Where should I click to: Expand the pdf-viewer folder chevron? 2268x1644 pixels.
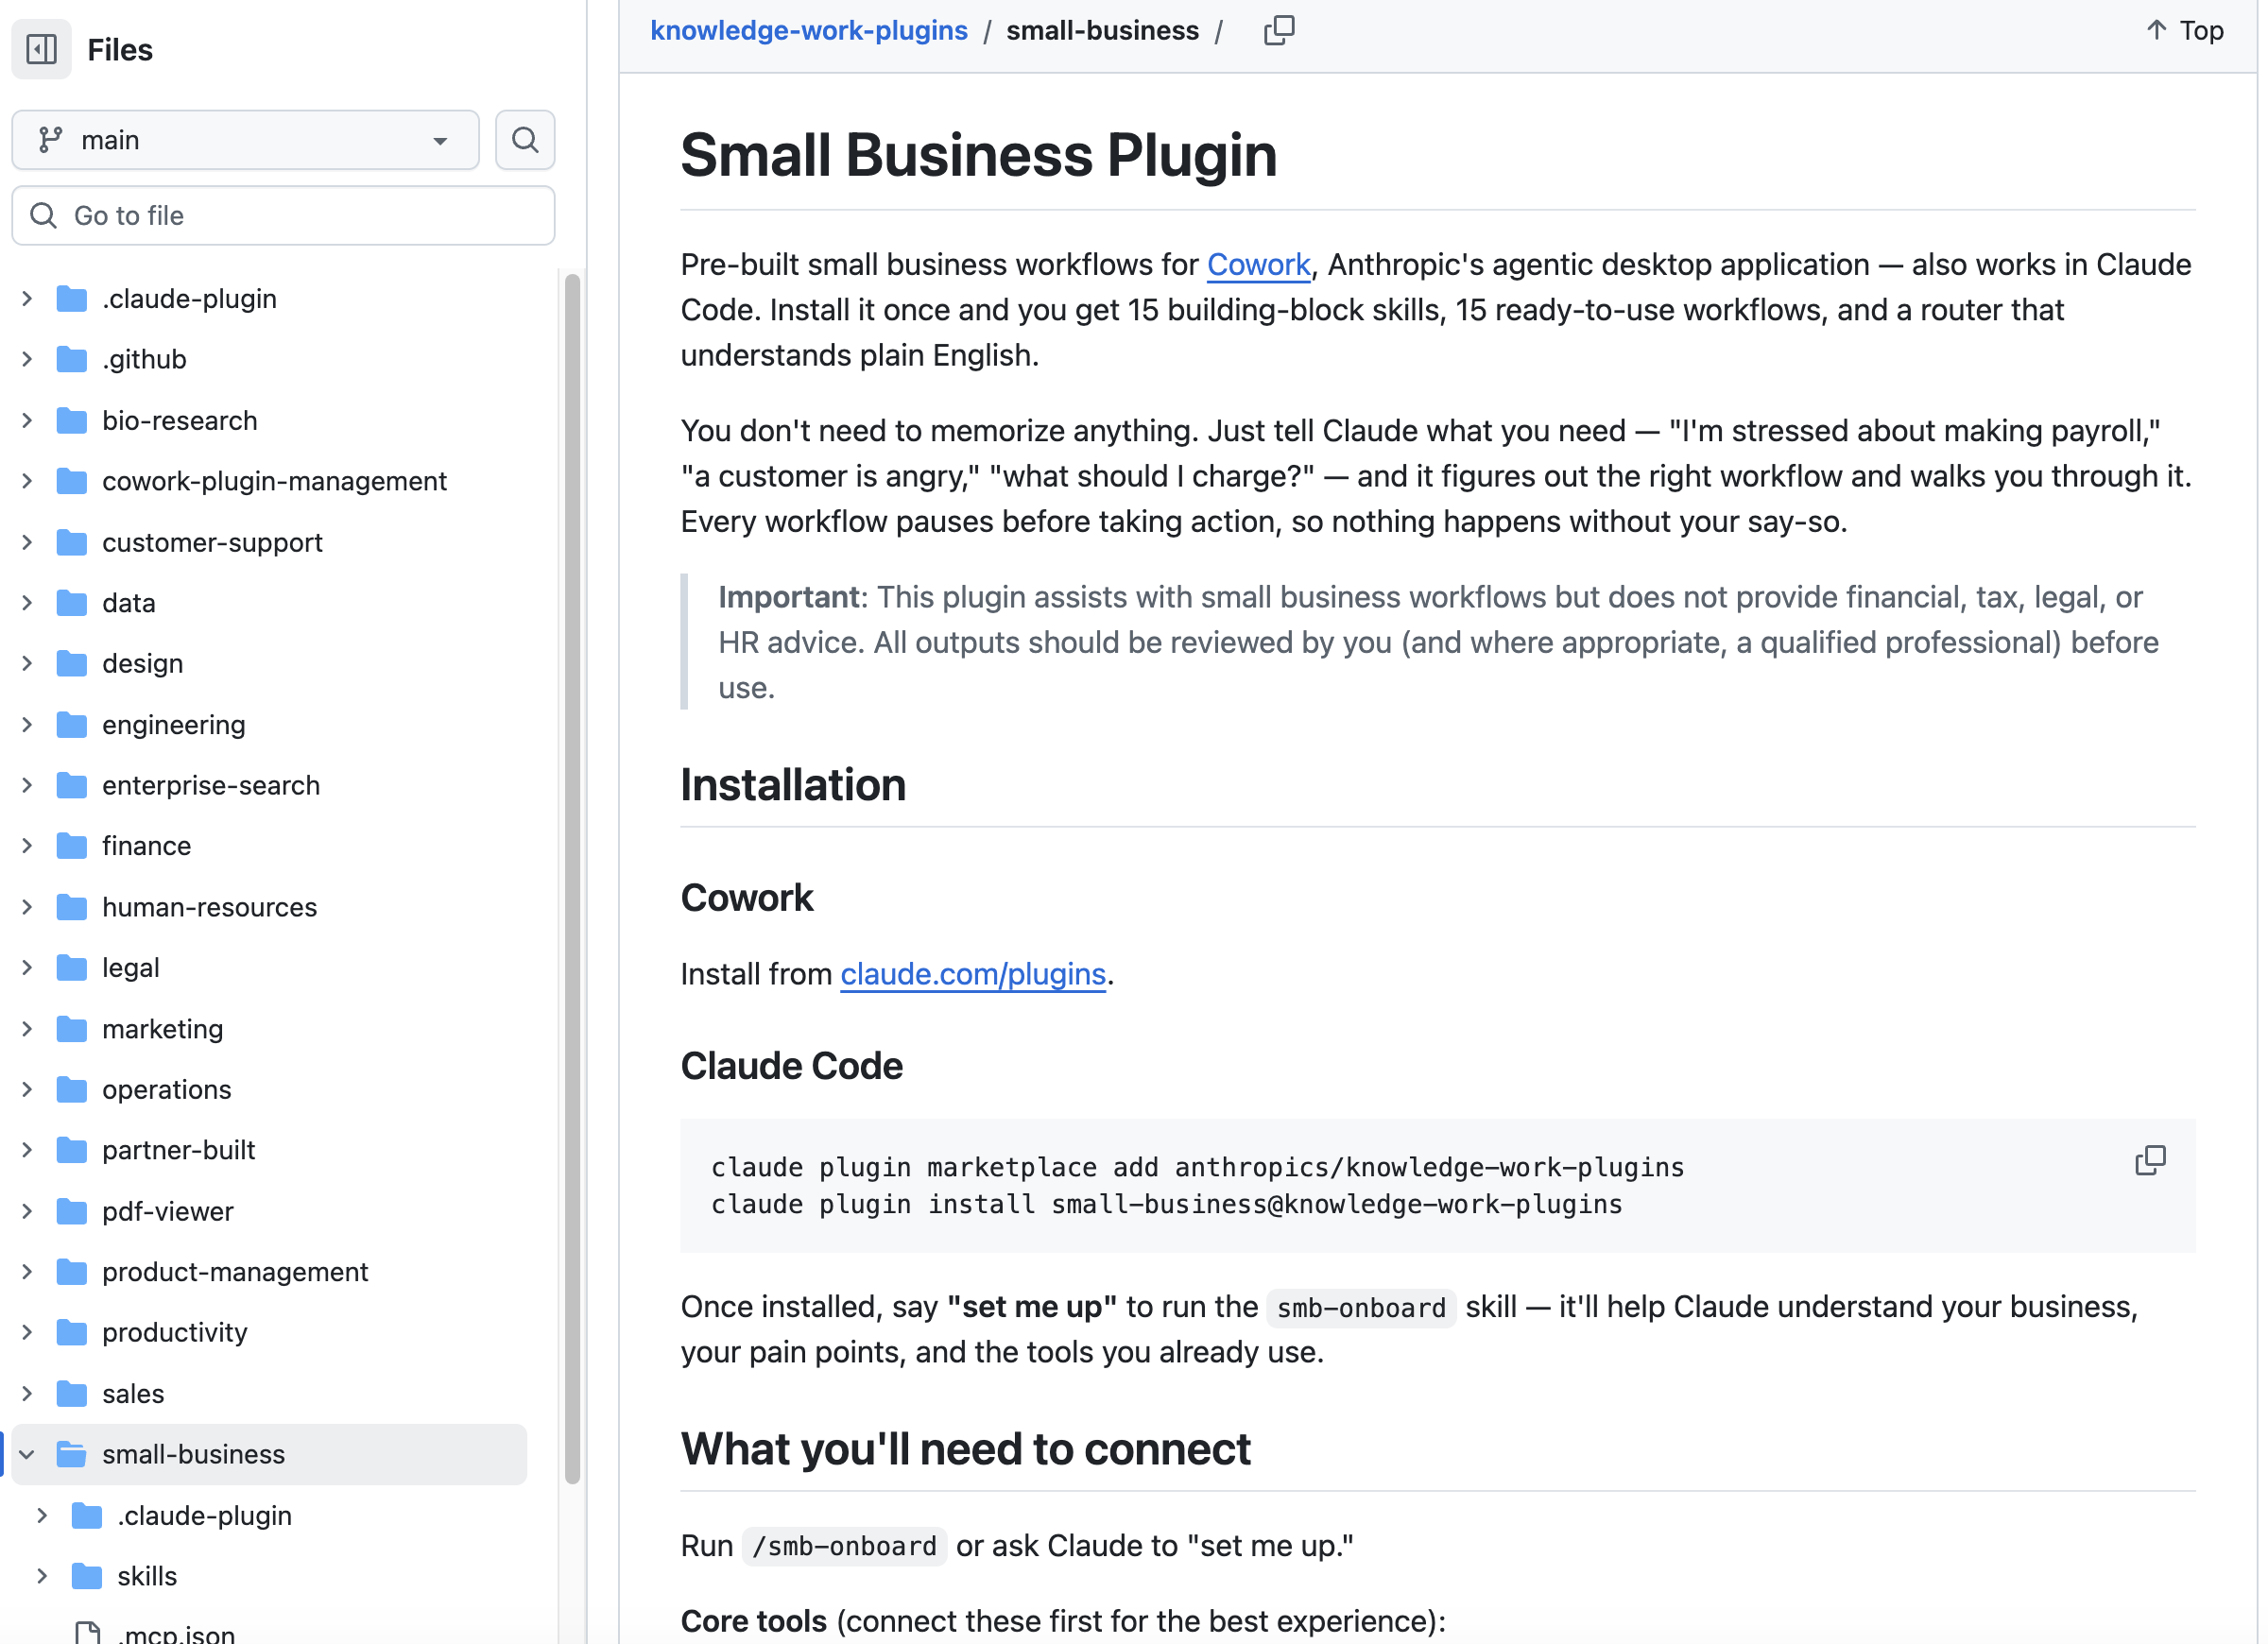click(28, 1212)
